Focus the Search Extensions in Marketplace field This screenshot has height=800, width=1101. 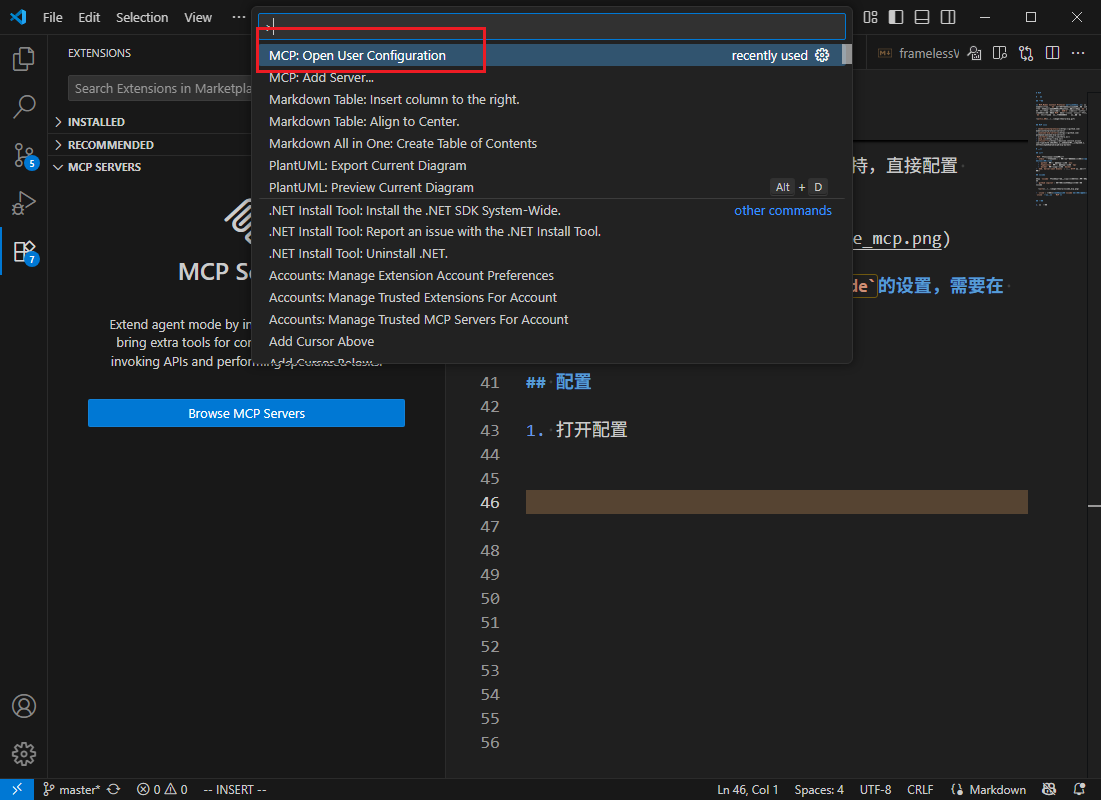[160, 88]
